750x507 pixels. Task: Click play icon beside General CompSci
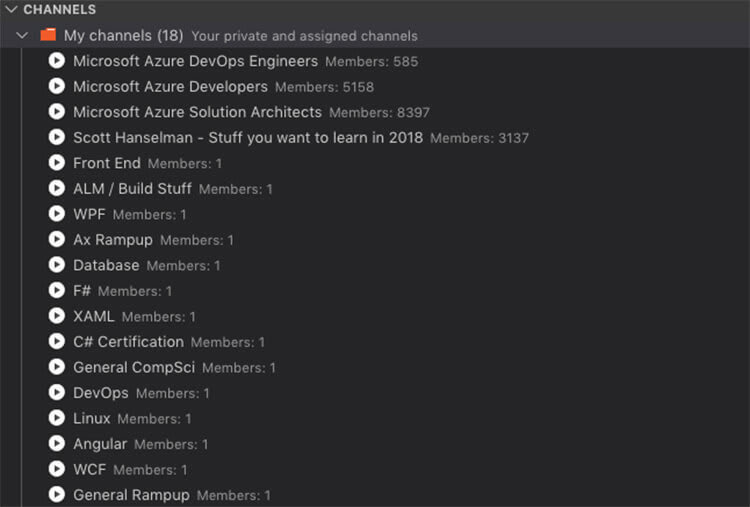[56, 367]
